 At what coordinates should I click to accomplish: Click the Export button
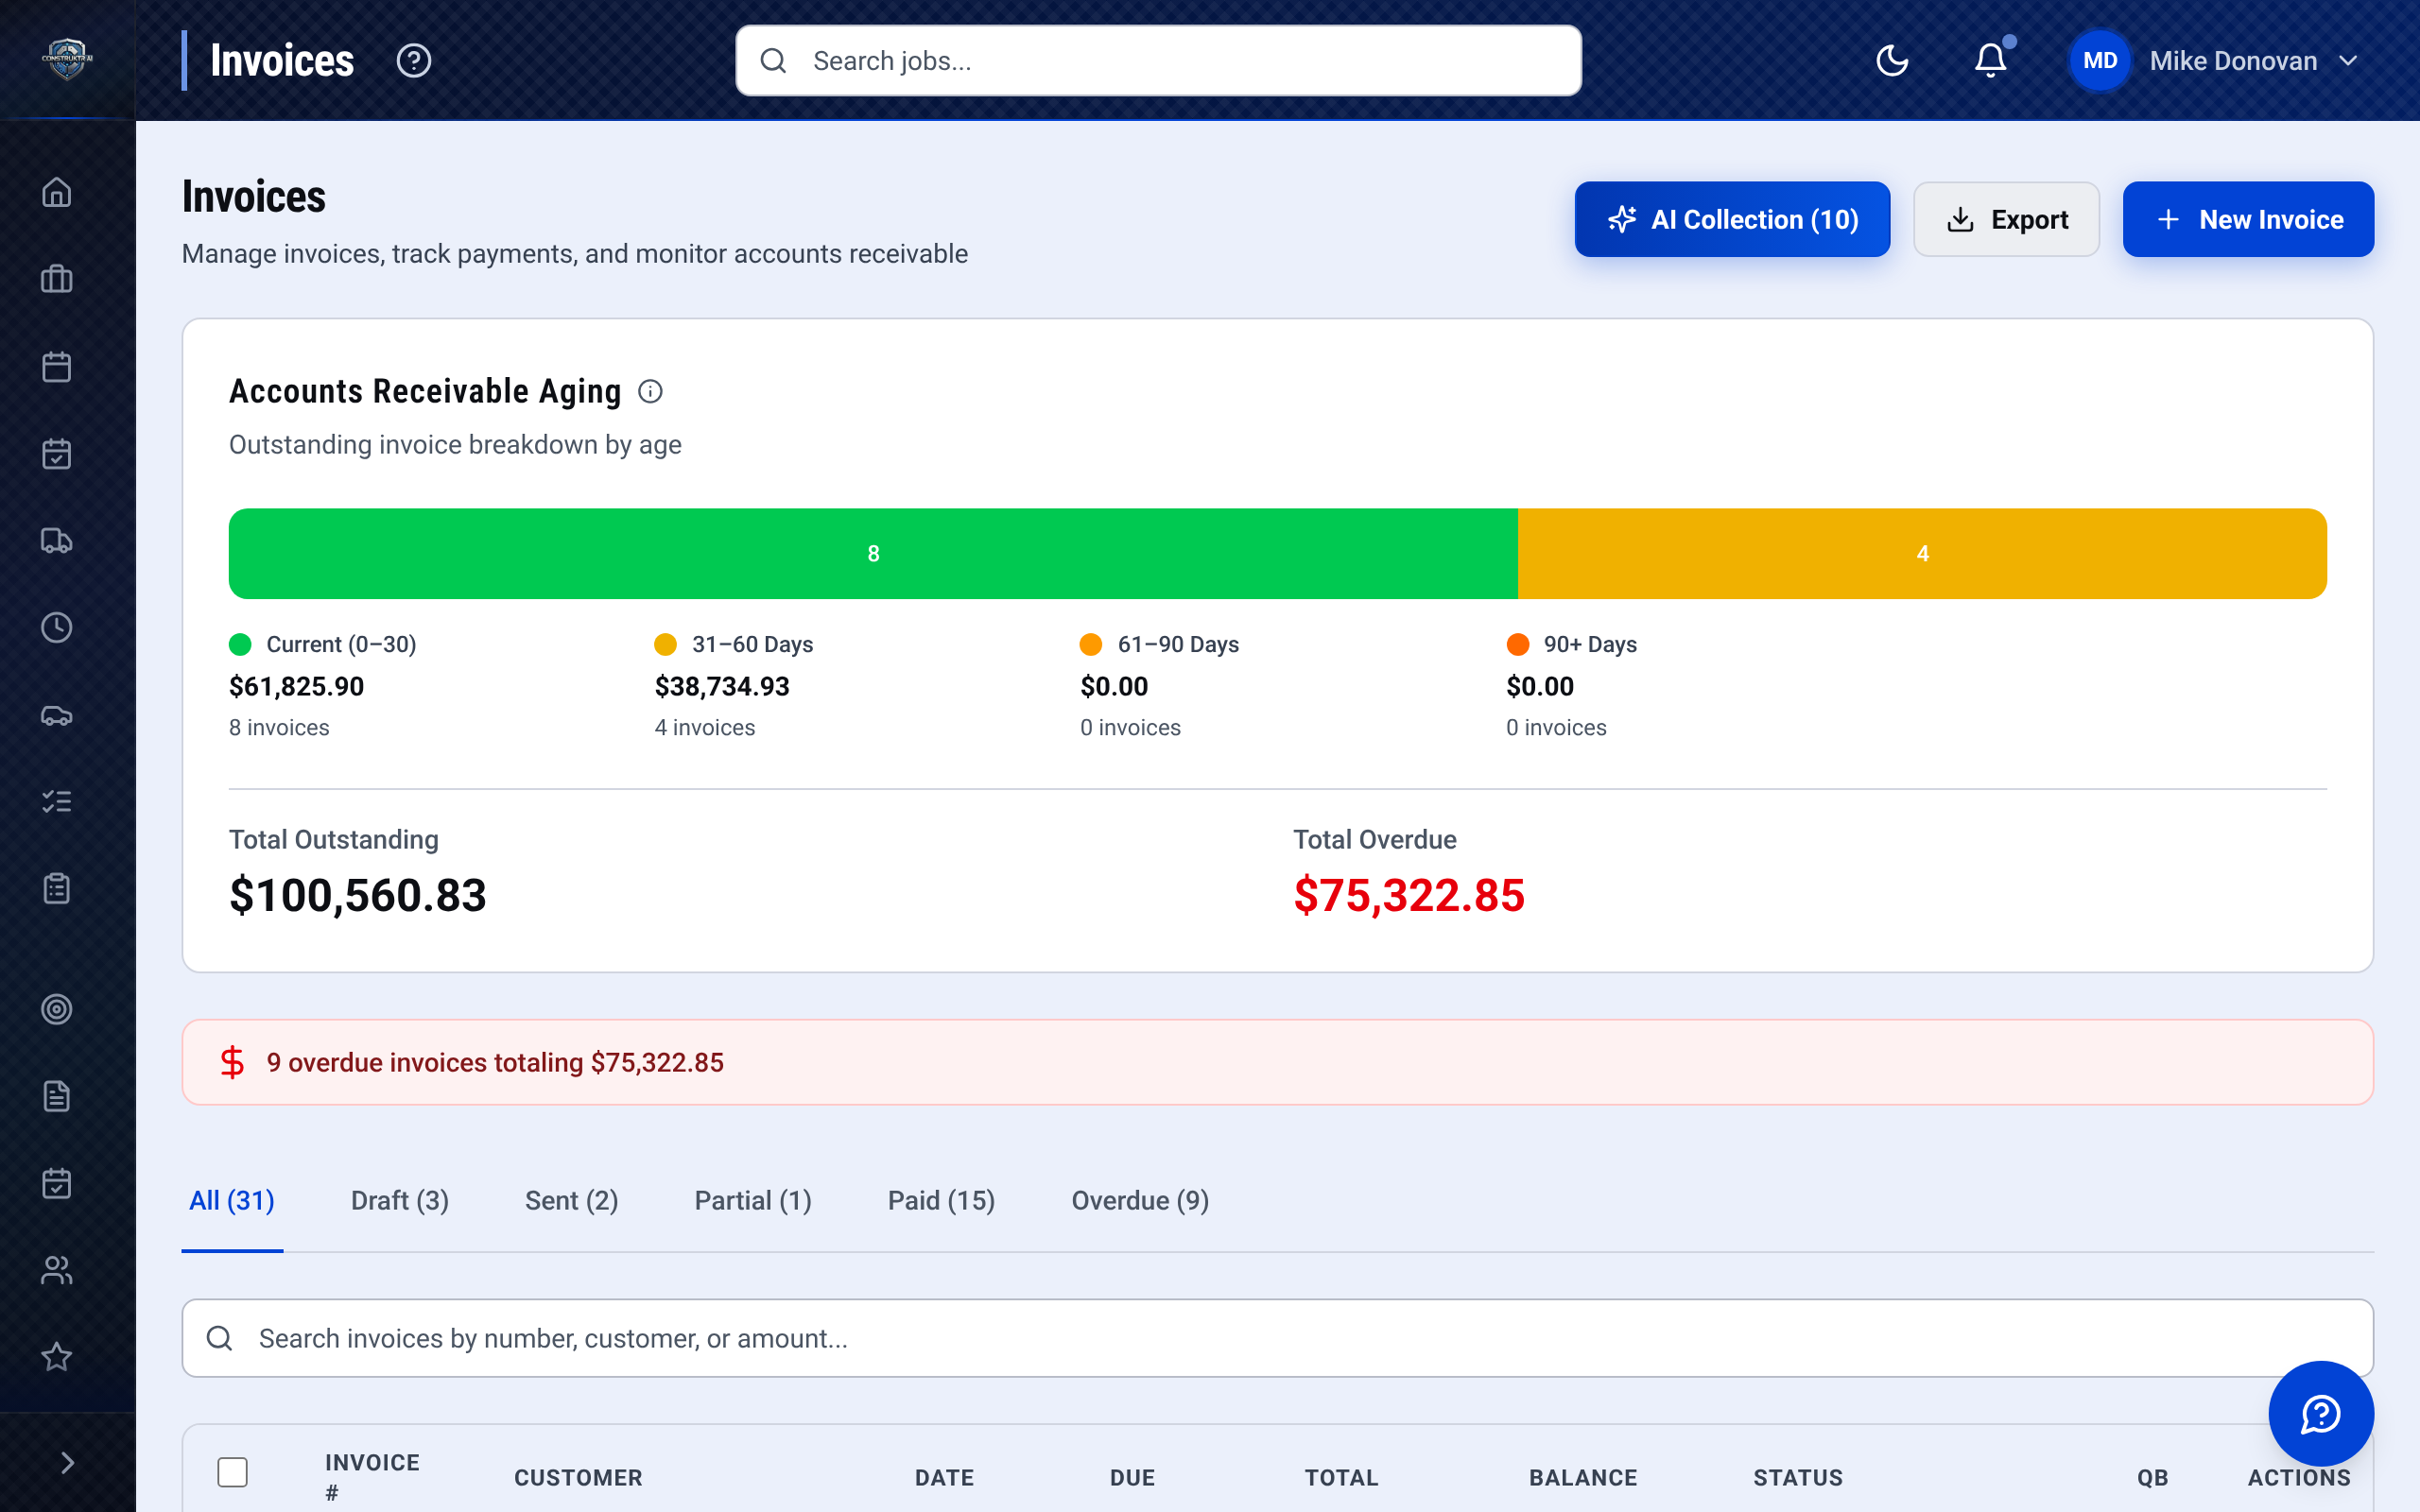[x=2006, y=219]
